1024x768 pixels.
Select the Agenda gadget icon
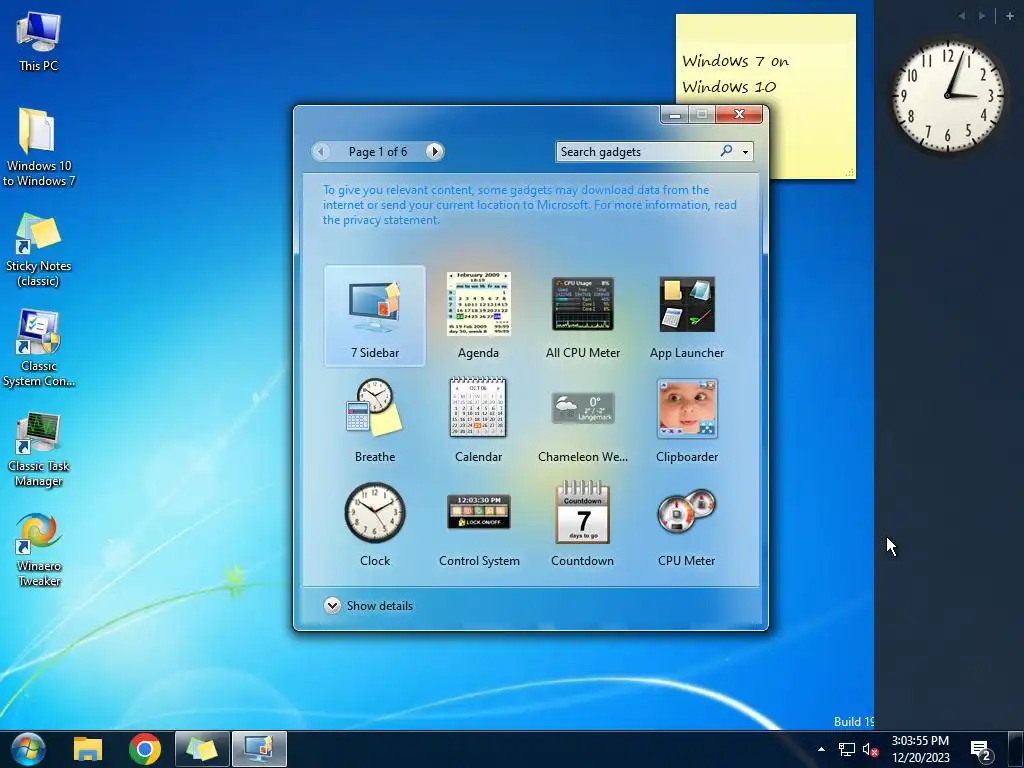(479, 304)
